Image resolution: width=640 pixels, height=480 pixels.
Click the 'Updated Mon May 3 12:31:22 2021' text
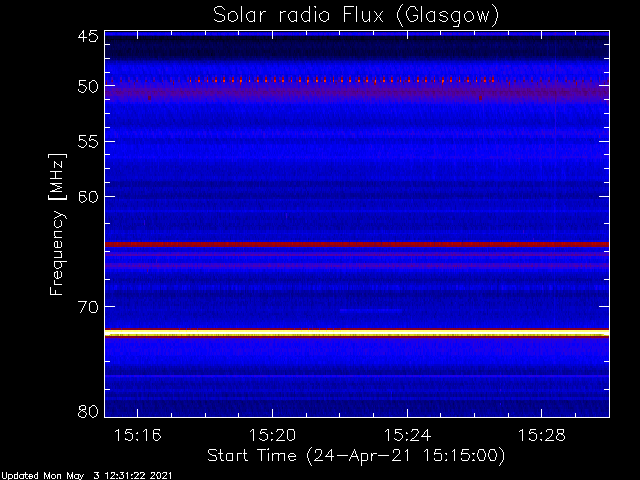pos(87,476)
